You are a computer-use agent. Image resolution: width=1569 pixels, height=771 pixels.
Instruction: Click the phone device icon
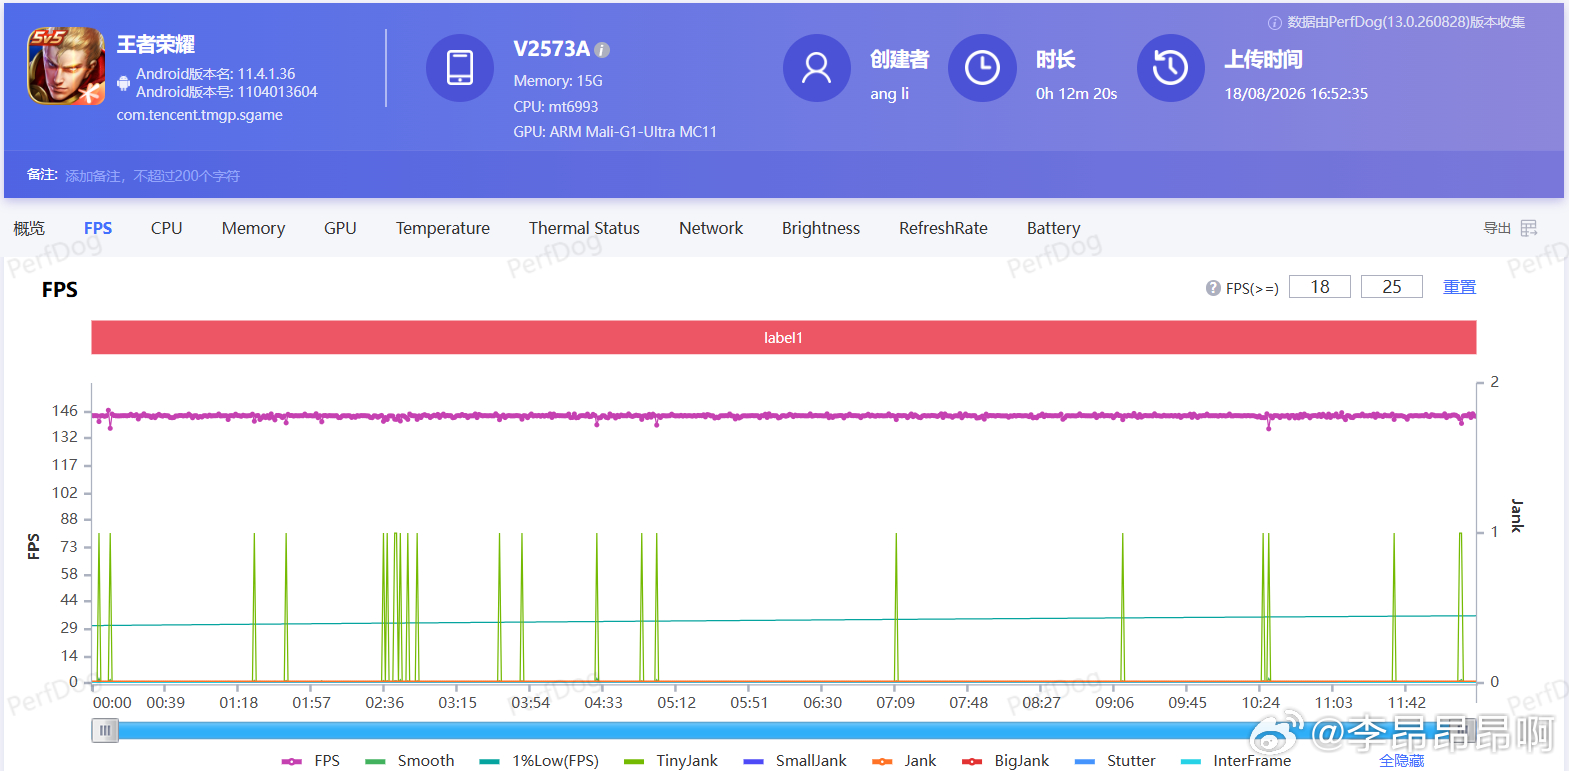coord(460,68)
